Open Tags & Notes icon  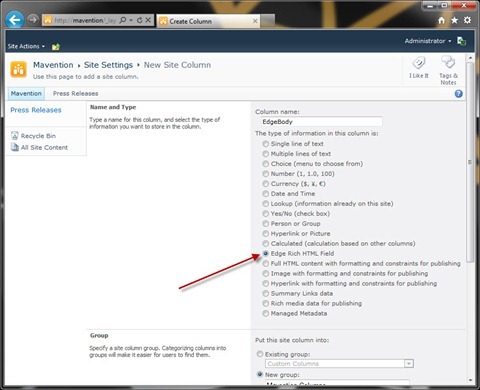coord(448,62)
